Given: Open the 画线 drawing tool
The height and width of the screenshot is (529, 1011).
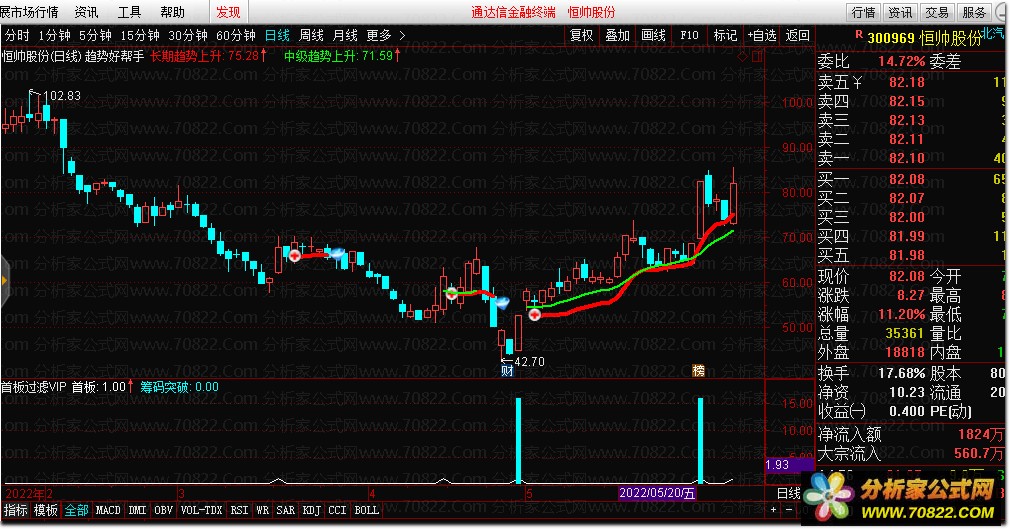Looking at the screenshot, I should pyautogui.click(x=653, y=35).
